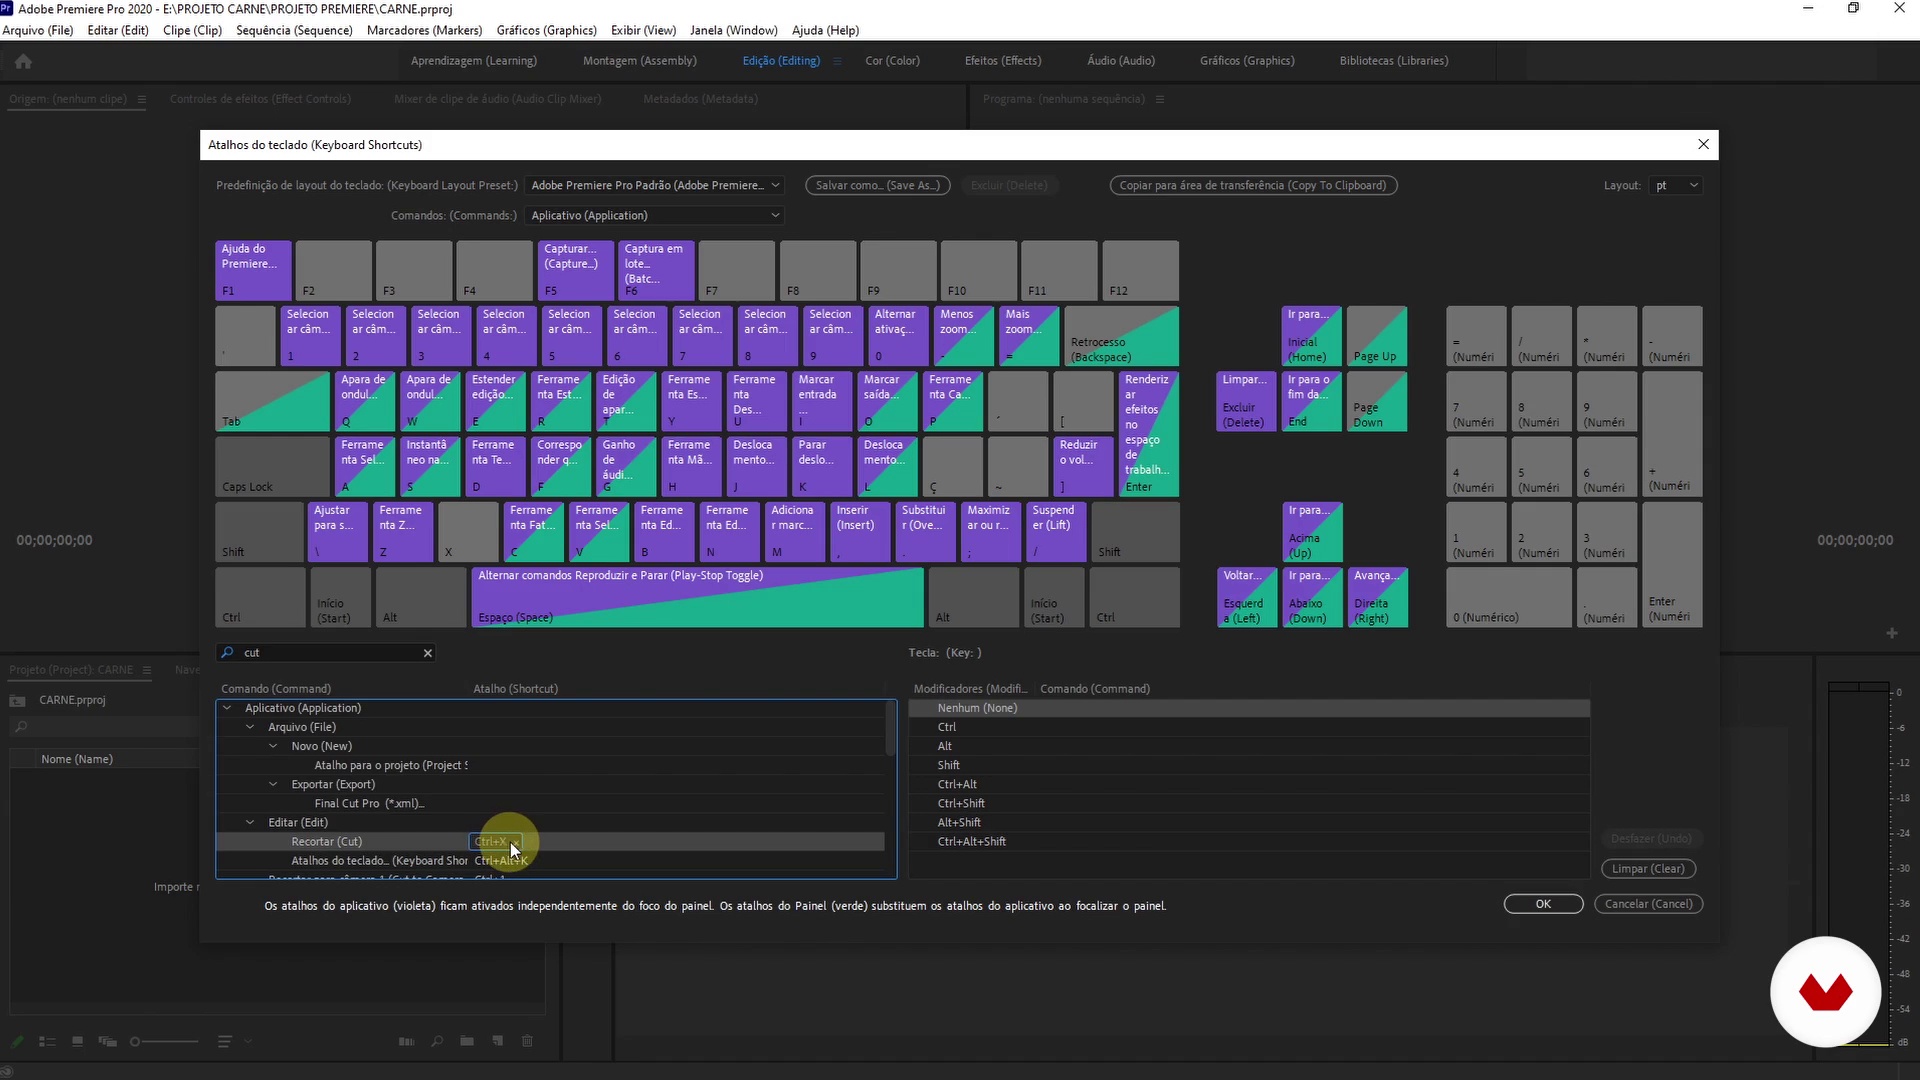The image size is (1920, 1080).
Task: Click the list view icon in Project panel
Action: [x=47, y=1041]
